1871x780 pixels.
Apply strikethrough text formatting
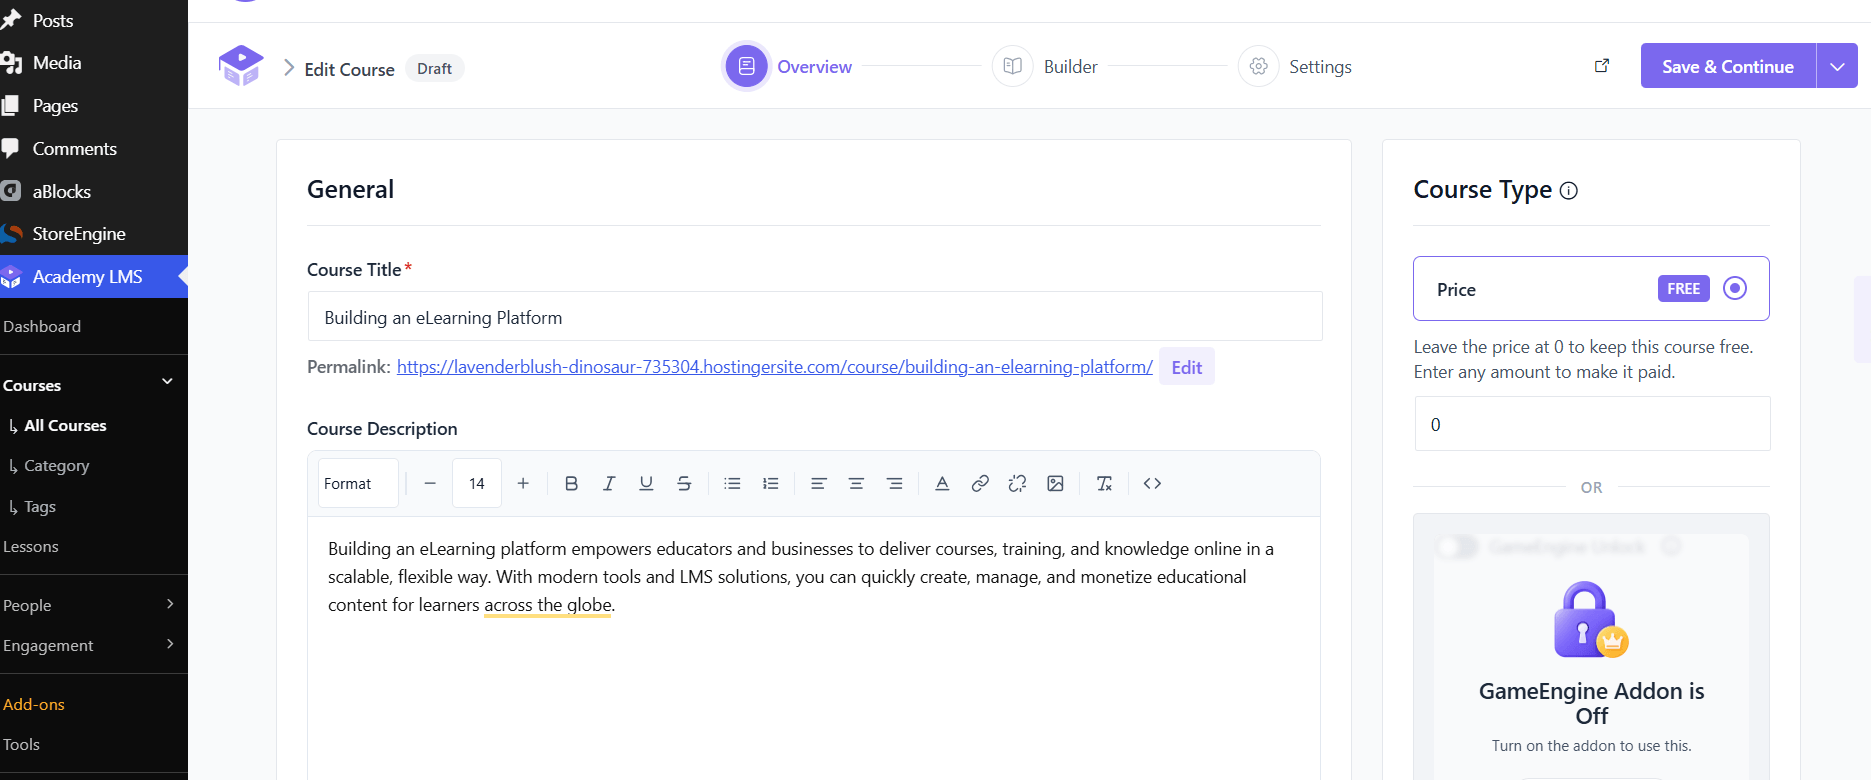coord(684,483)
